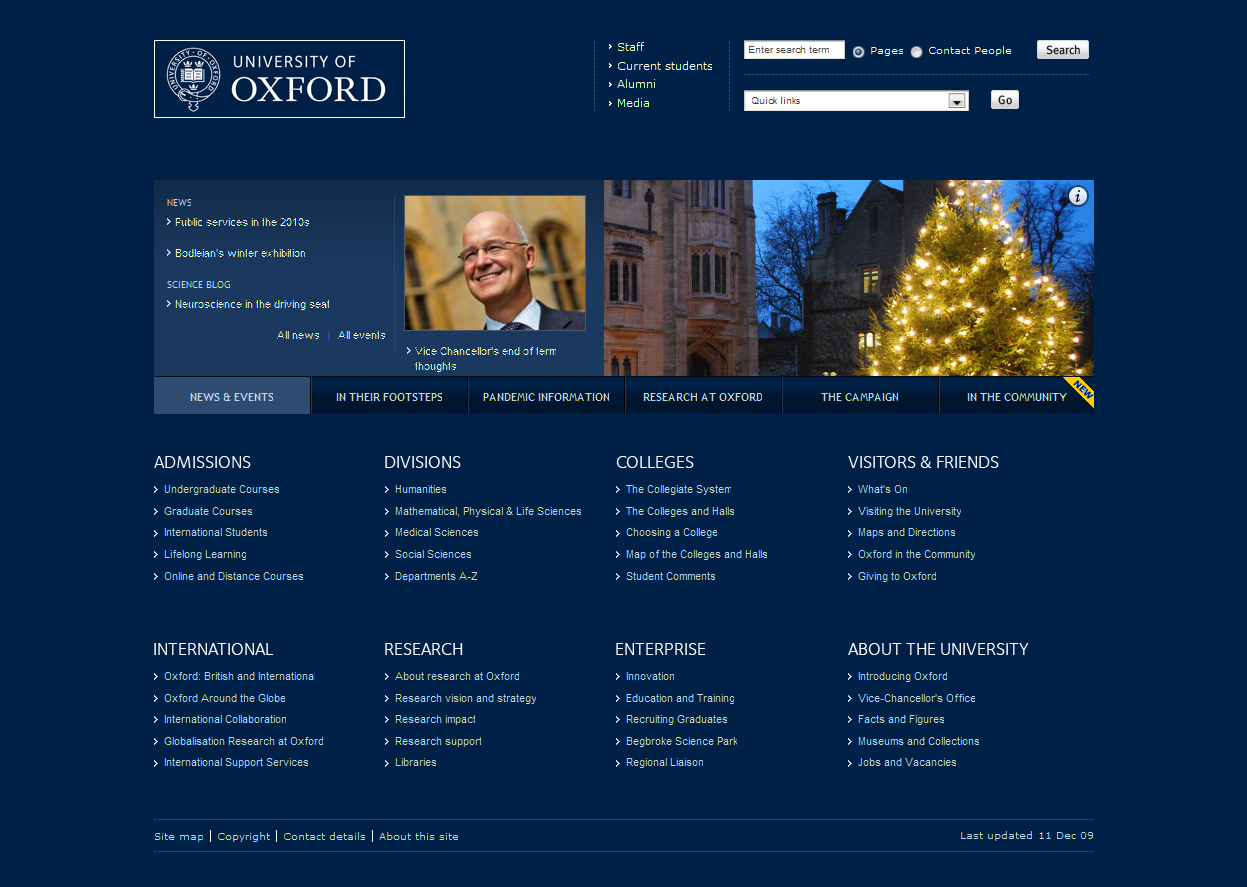Open the Site map footer link
Screen dimensions: 1247x887
[179, 837]
